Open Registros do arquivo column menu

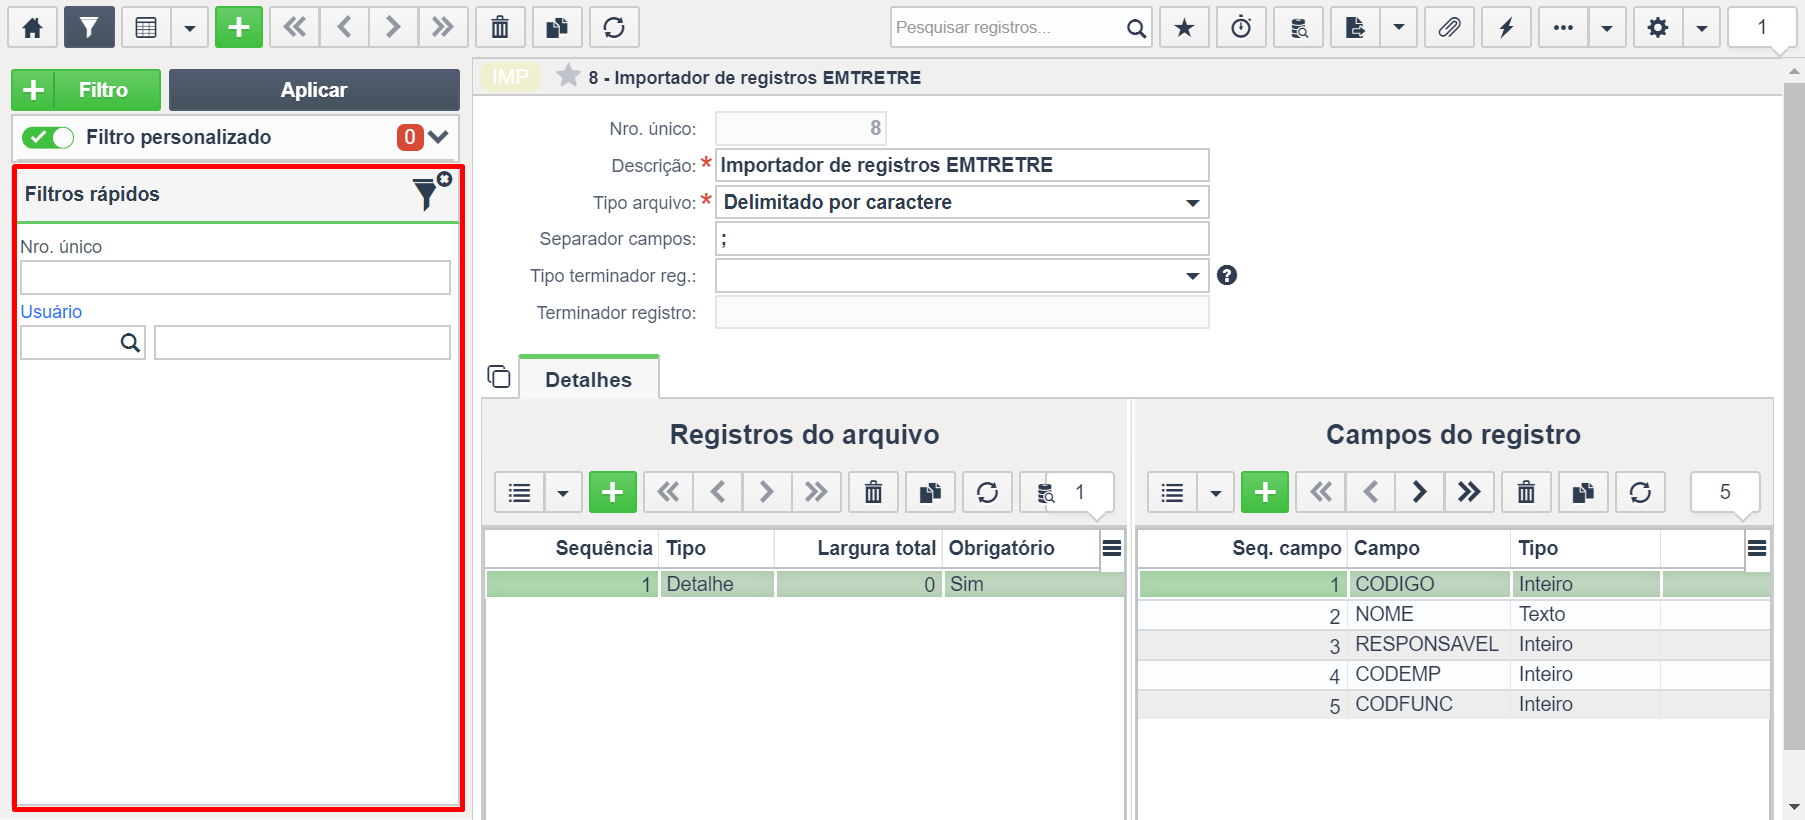point(1111,548)
